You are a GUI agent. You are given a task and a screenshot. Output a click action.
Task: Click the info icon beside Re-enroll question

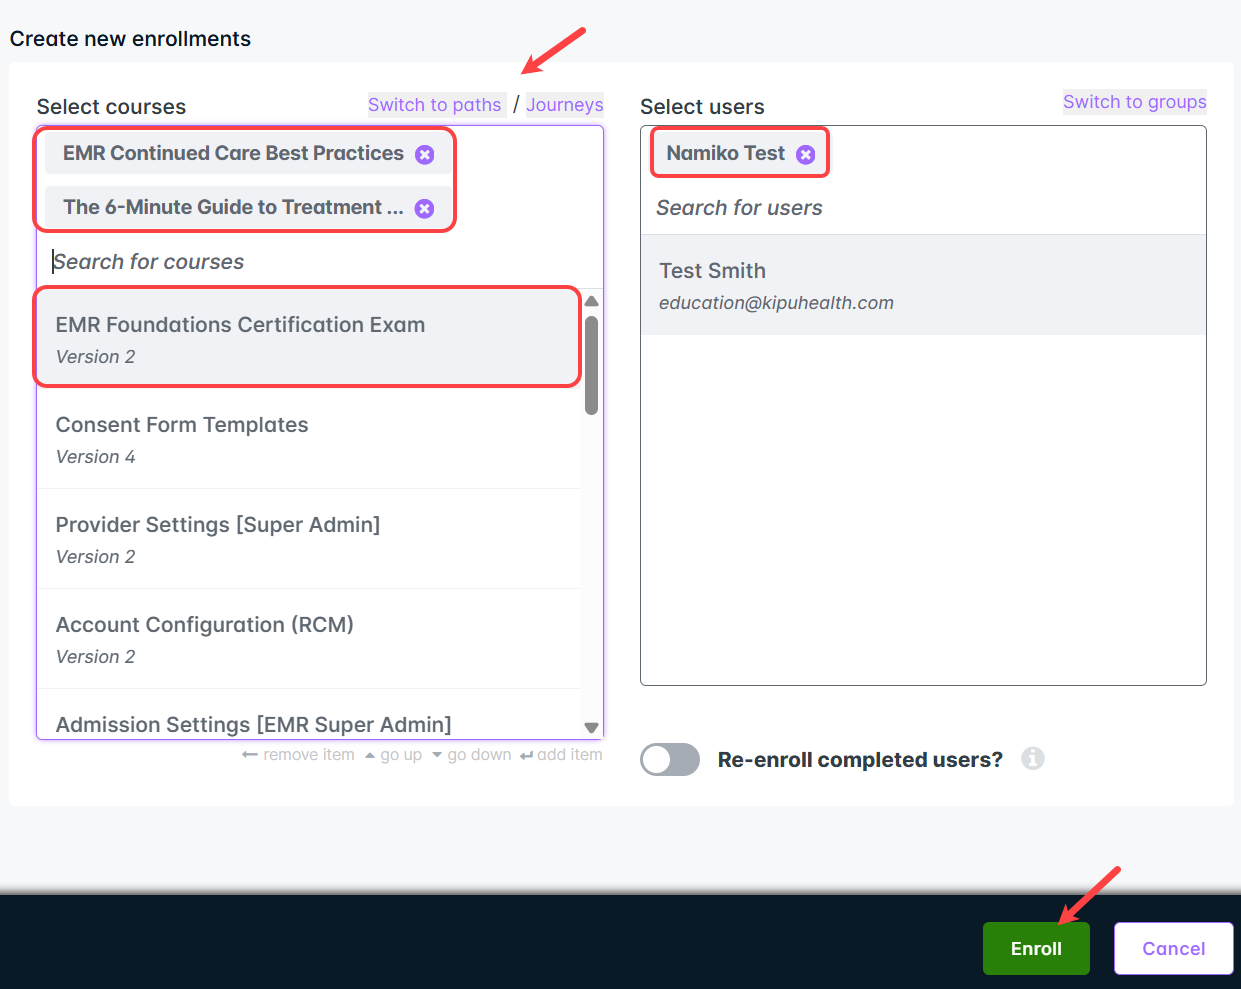pos(1033,759)
